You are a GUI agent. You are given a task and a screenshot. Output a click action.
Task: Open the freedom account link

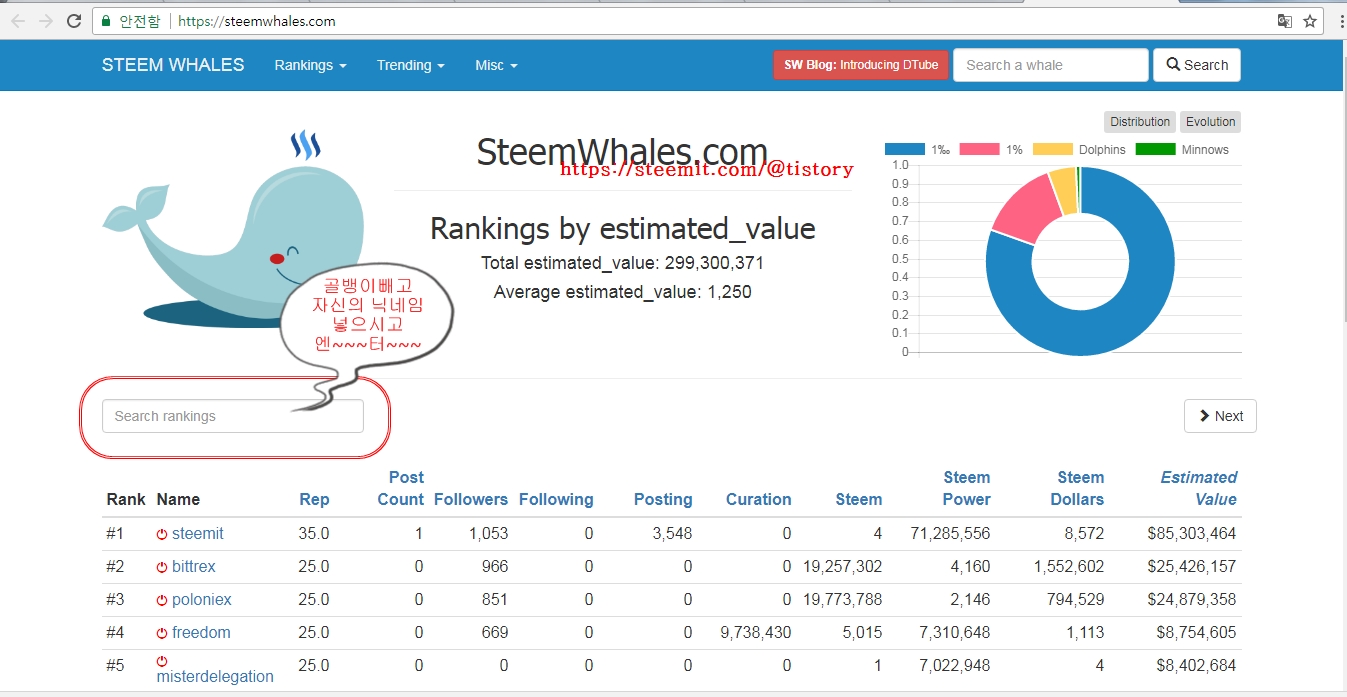point(201,633)
